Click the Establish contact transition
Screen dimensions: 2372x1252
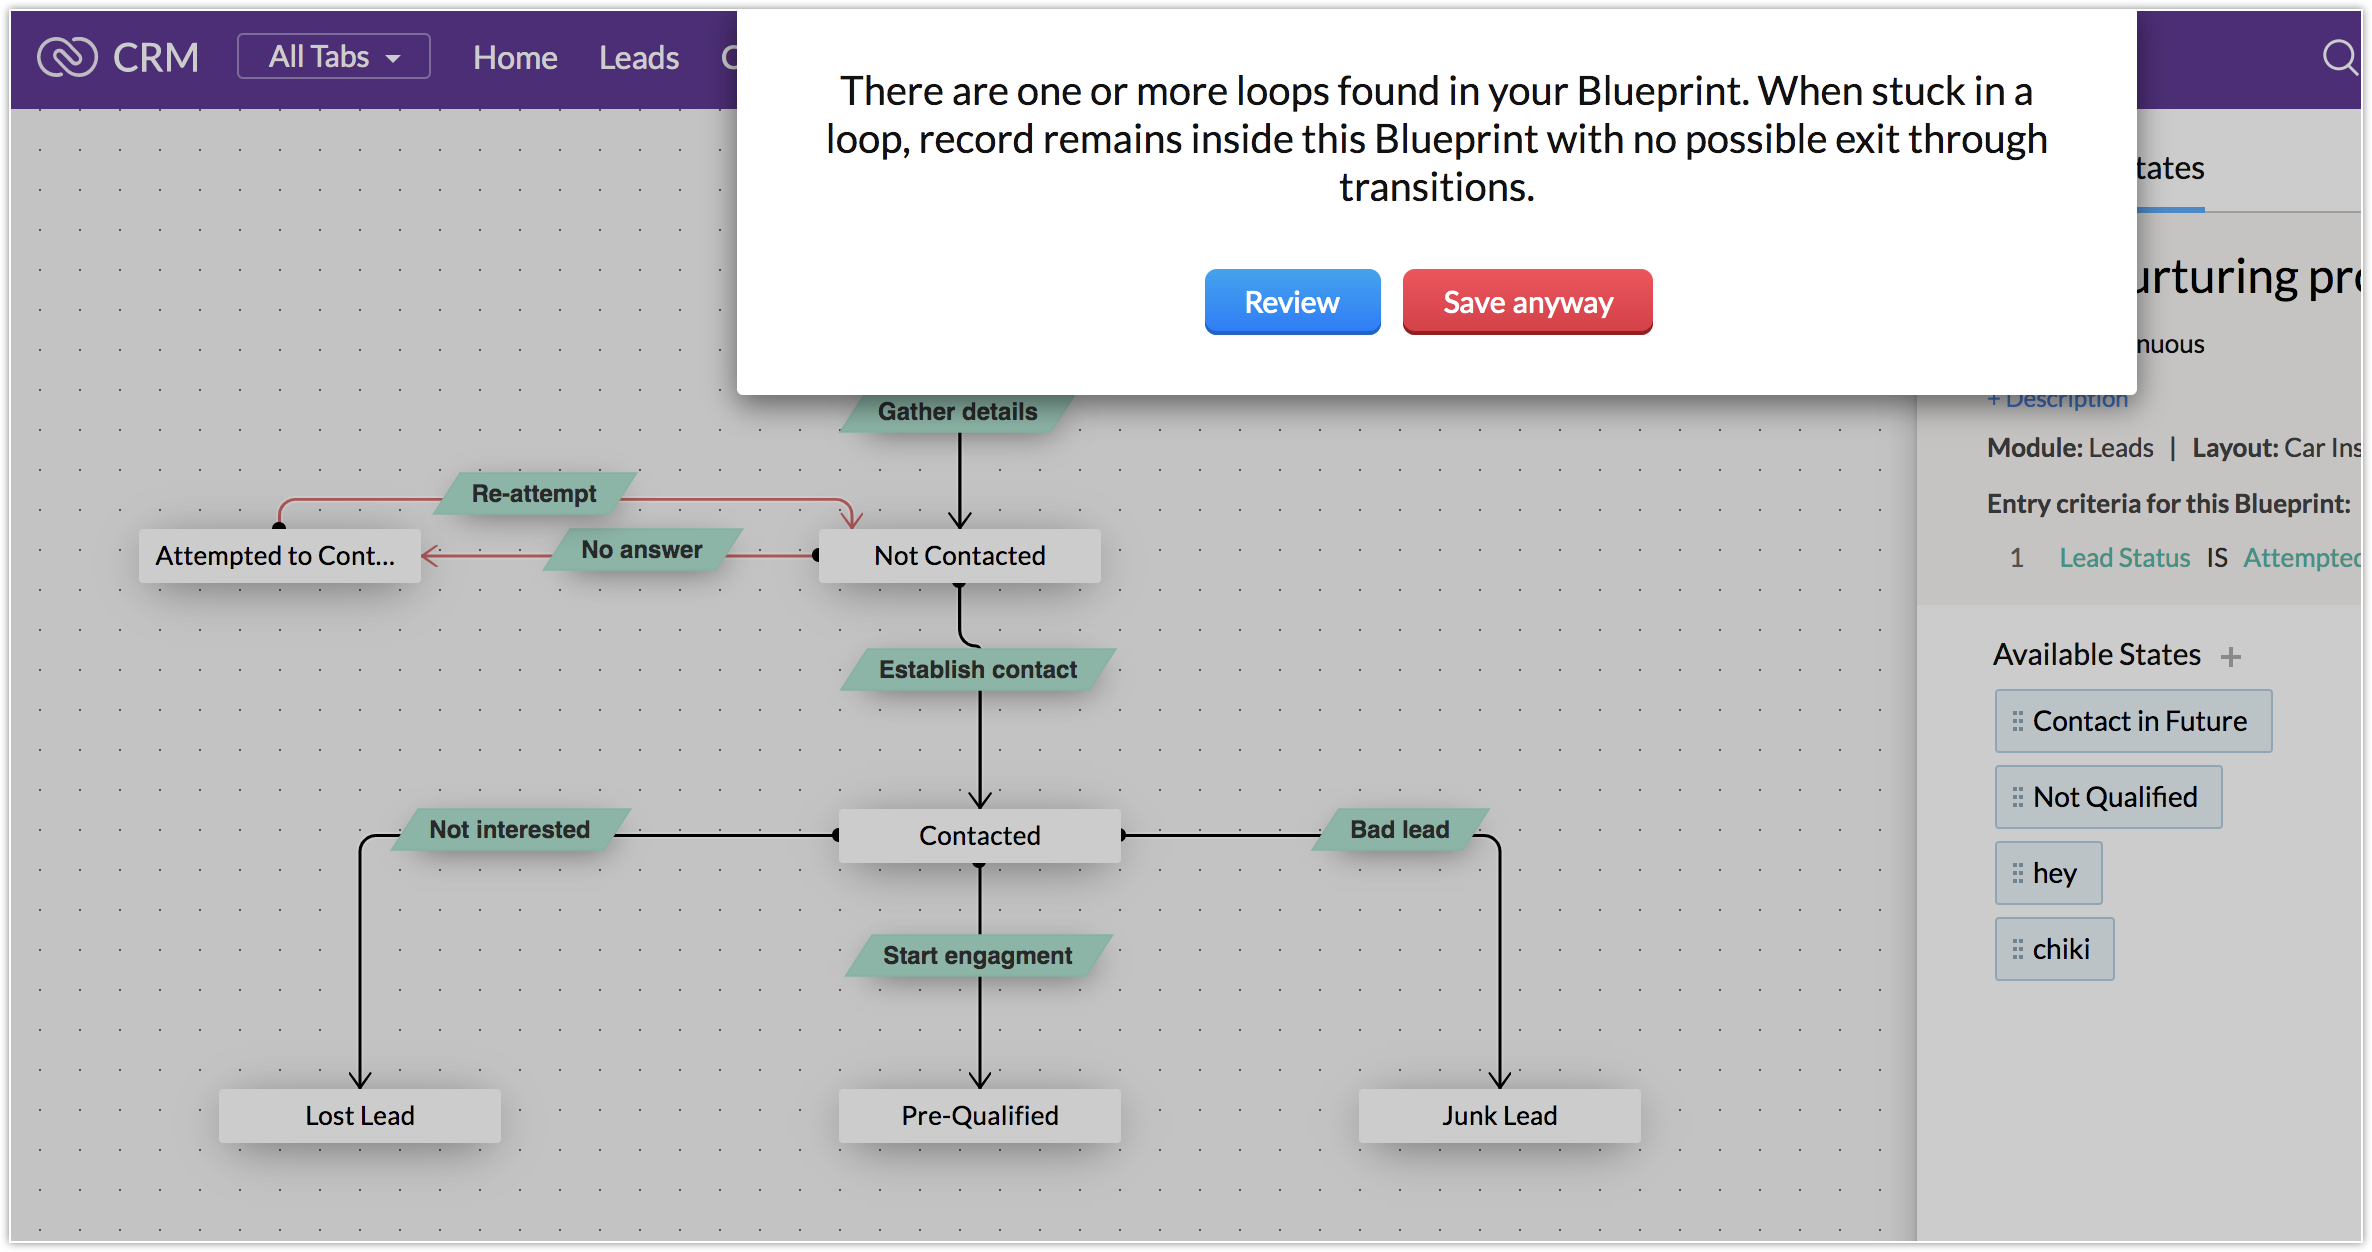[977, 669]
